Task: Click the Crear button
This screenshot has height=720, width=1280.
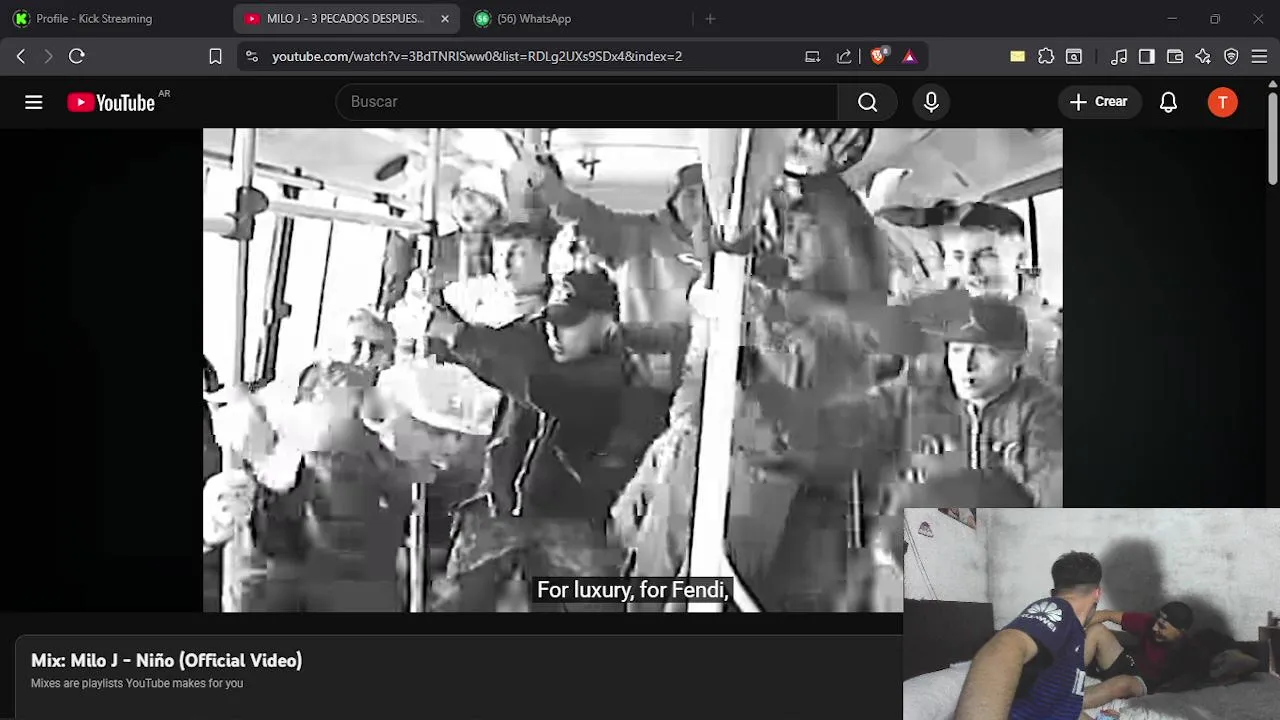Action: click(1099, 102)
